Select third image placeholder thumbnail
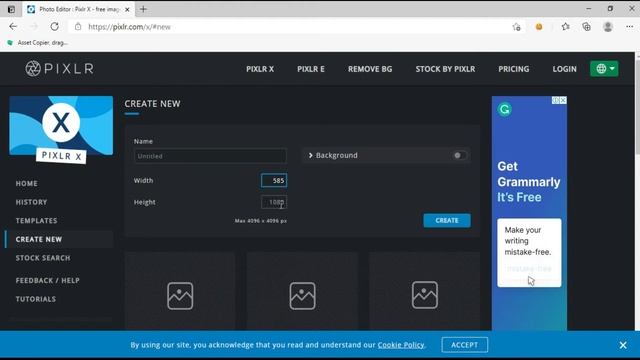 pos(425,291)
